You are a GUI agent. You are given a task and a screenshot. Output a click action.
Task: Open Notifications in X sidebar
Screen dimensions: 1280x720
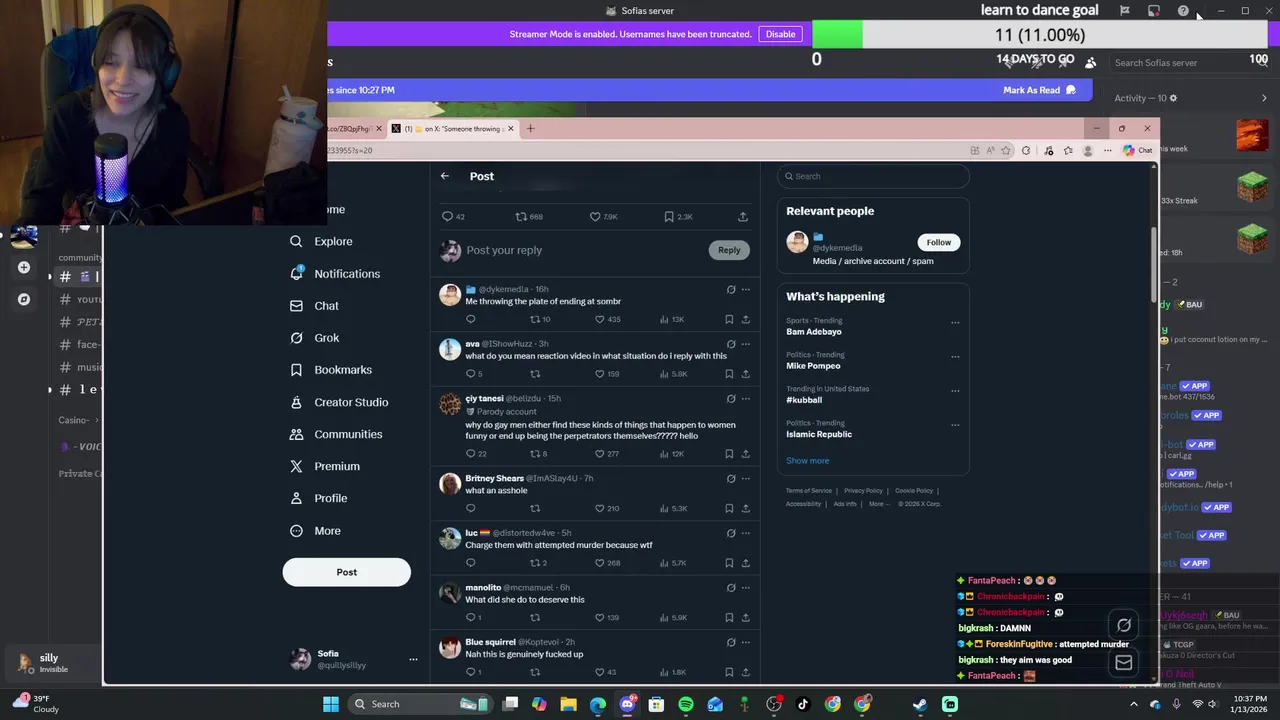coord(334,273)
